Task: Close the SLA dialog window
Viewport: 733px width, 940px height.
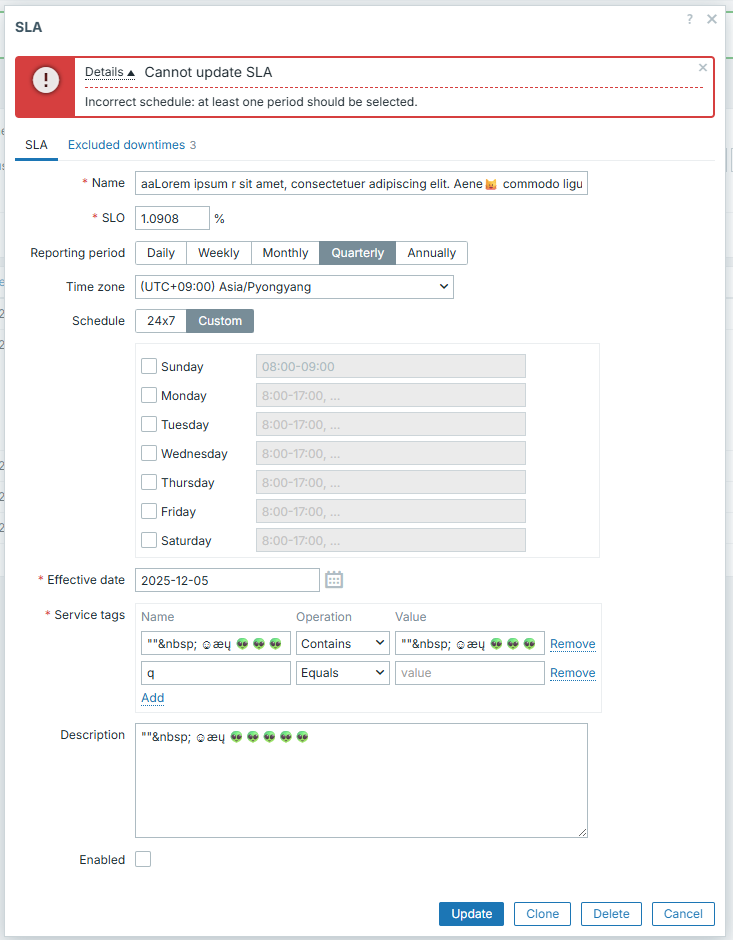Action: coord(712,19)
